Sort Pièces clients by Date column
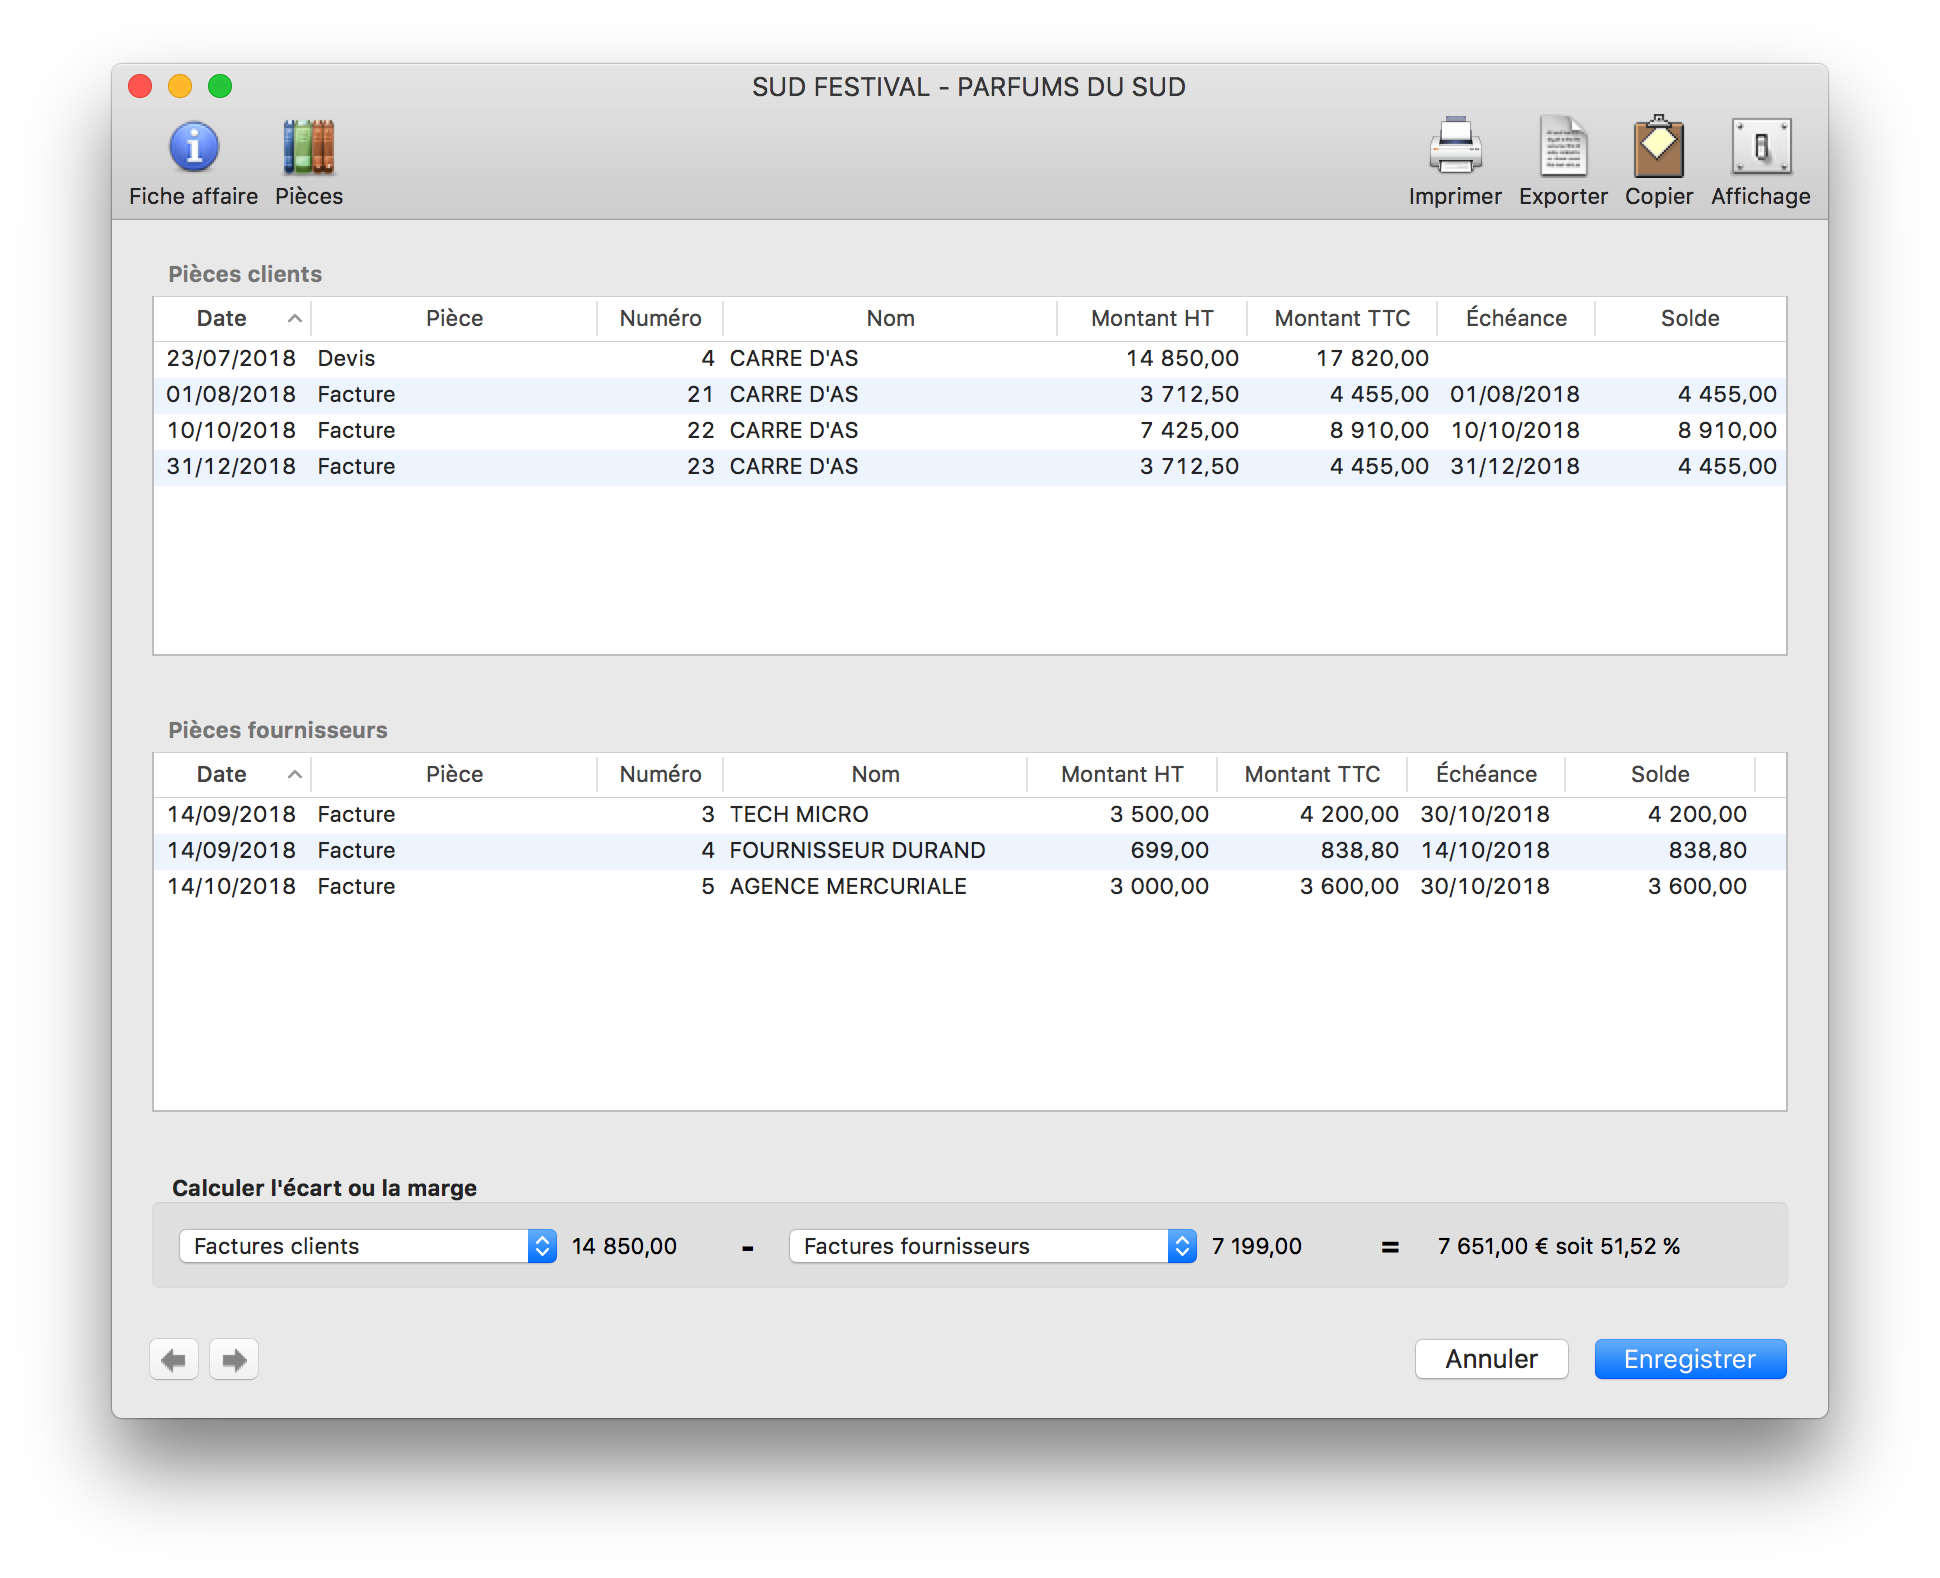This screenshot has height=1578, width=1940. (232, 319)
